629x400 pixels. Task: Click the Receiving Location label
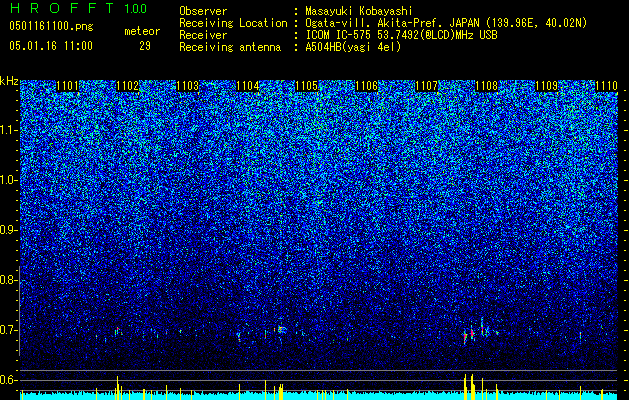coord(233,23)
